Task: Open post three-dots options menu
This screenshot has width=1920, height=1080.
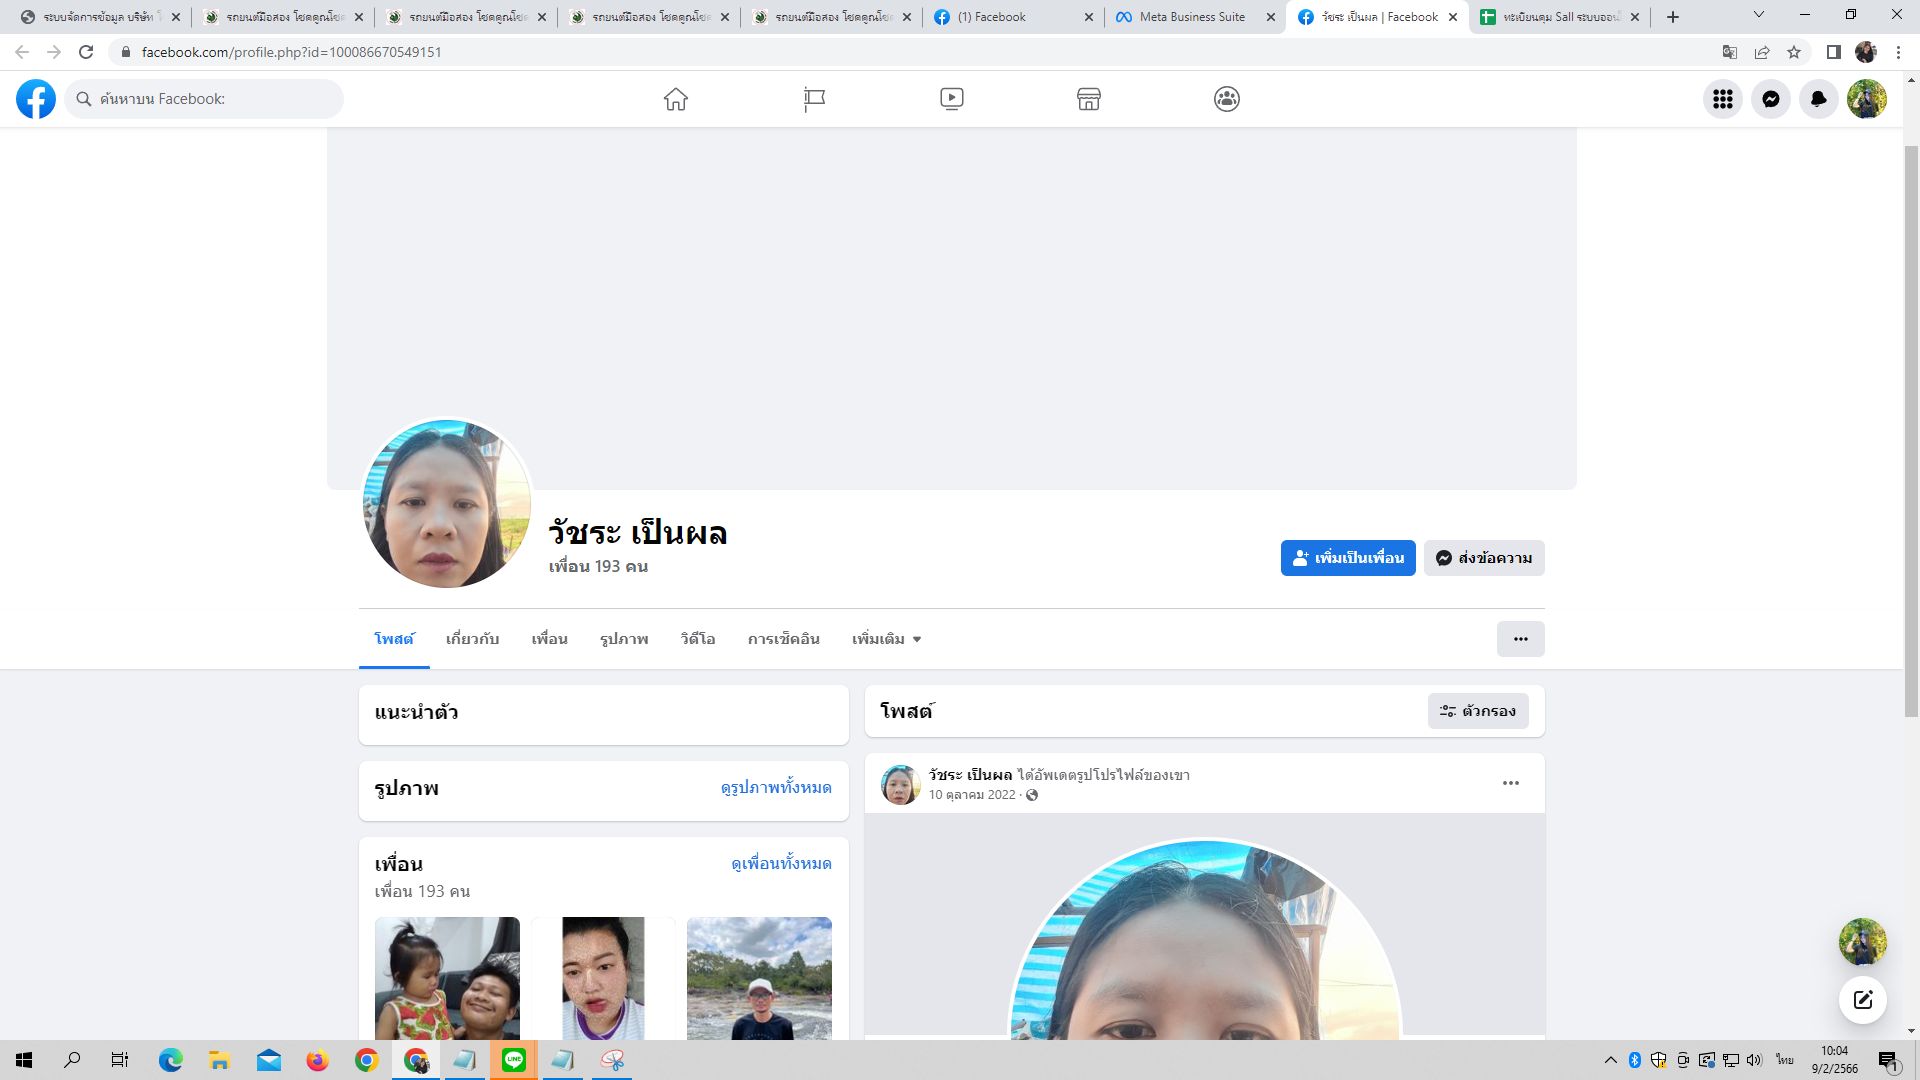Action: coord(1510,783)
